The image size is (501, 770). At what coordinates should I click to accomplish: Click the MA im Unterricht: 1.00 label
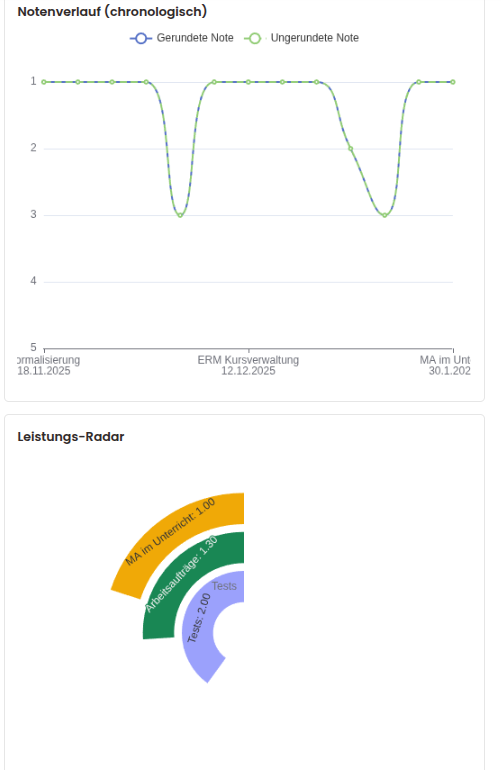pos(170,532)
